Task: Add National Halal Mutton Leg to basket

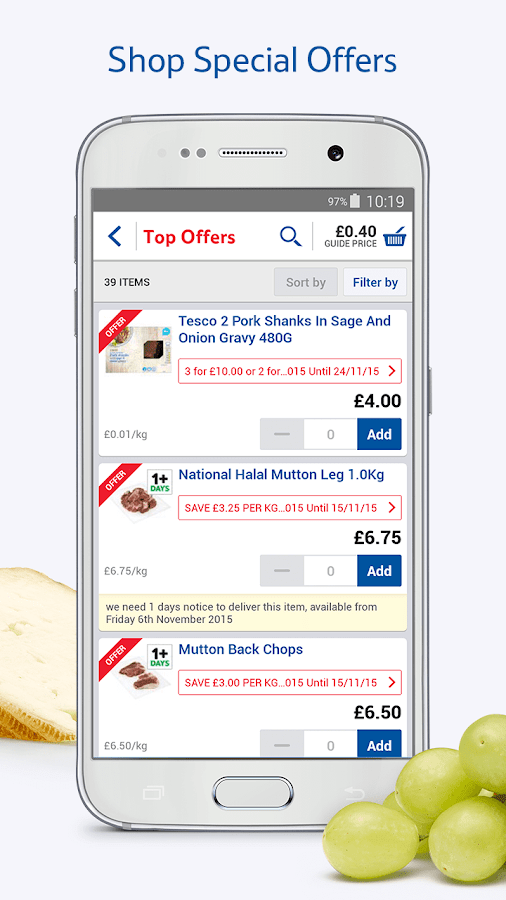Action: click(379, 571)
